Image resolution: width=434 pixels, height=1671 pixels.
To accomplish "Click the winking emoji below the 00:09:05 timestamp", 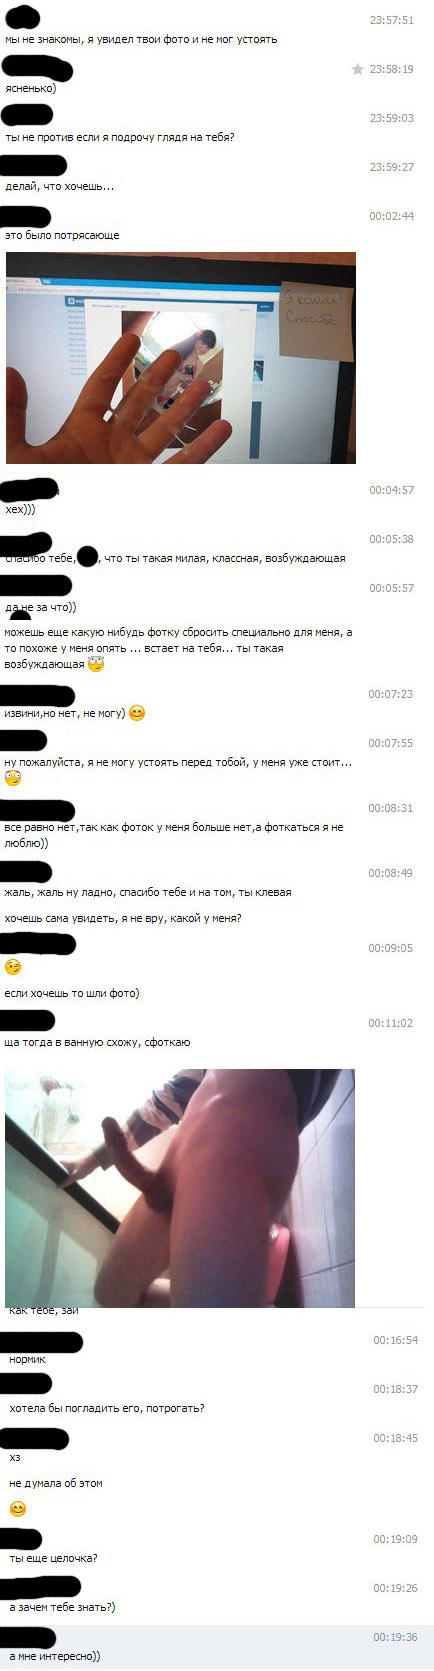I will 13,967.
